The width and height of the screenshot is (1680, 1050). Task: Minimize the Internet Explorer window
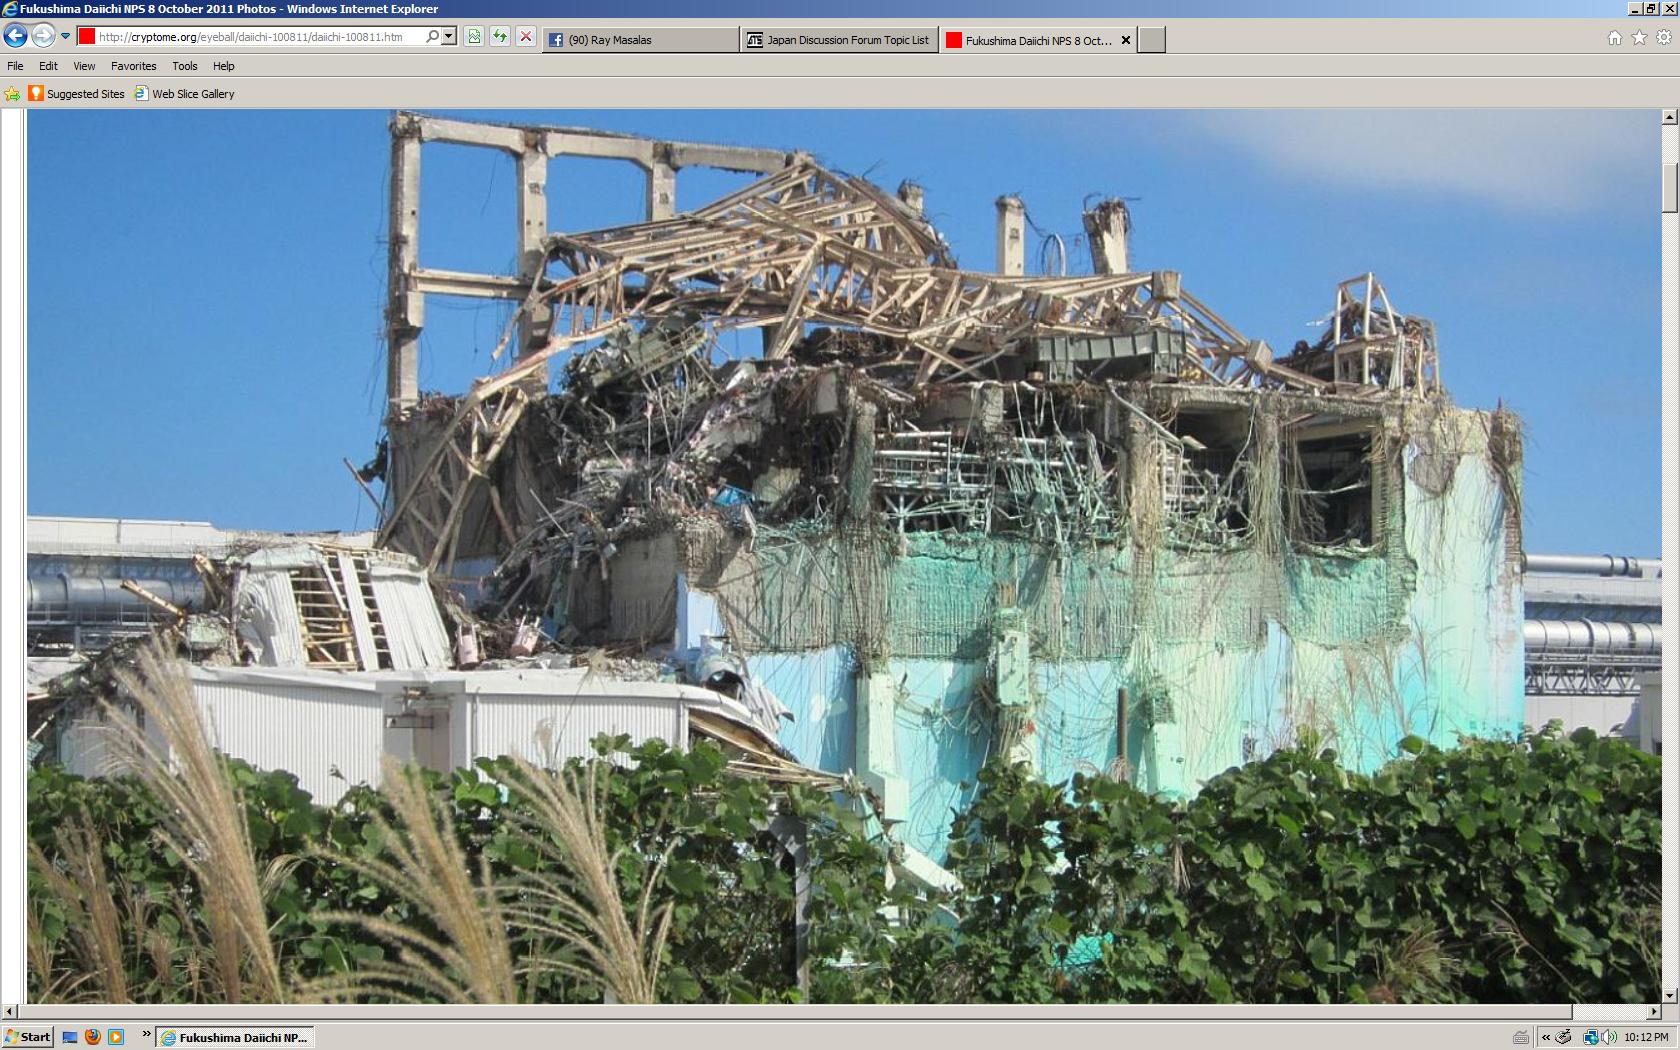[x=1634, y=8]
